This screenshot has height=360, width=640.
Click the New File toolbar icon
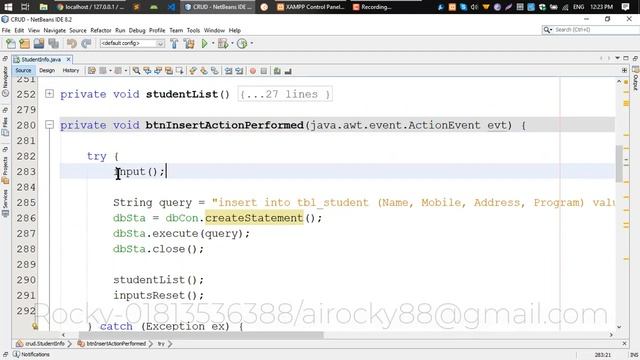tap(11, 43)
